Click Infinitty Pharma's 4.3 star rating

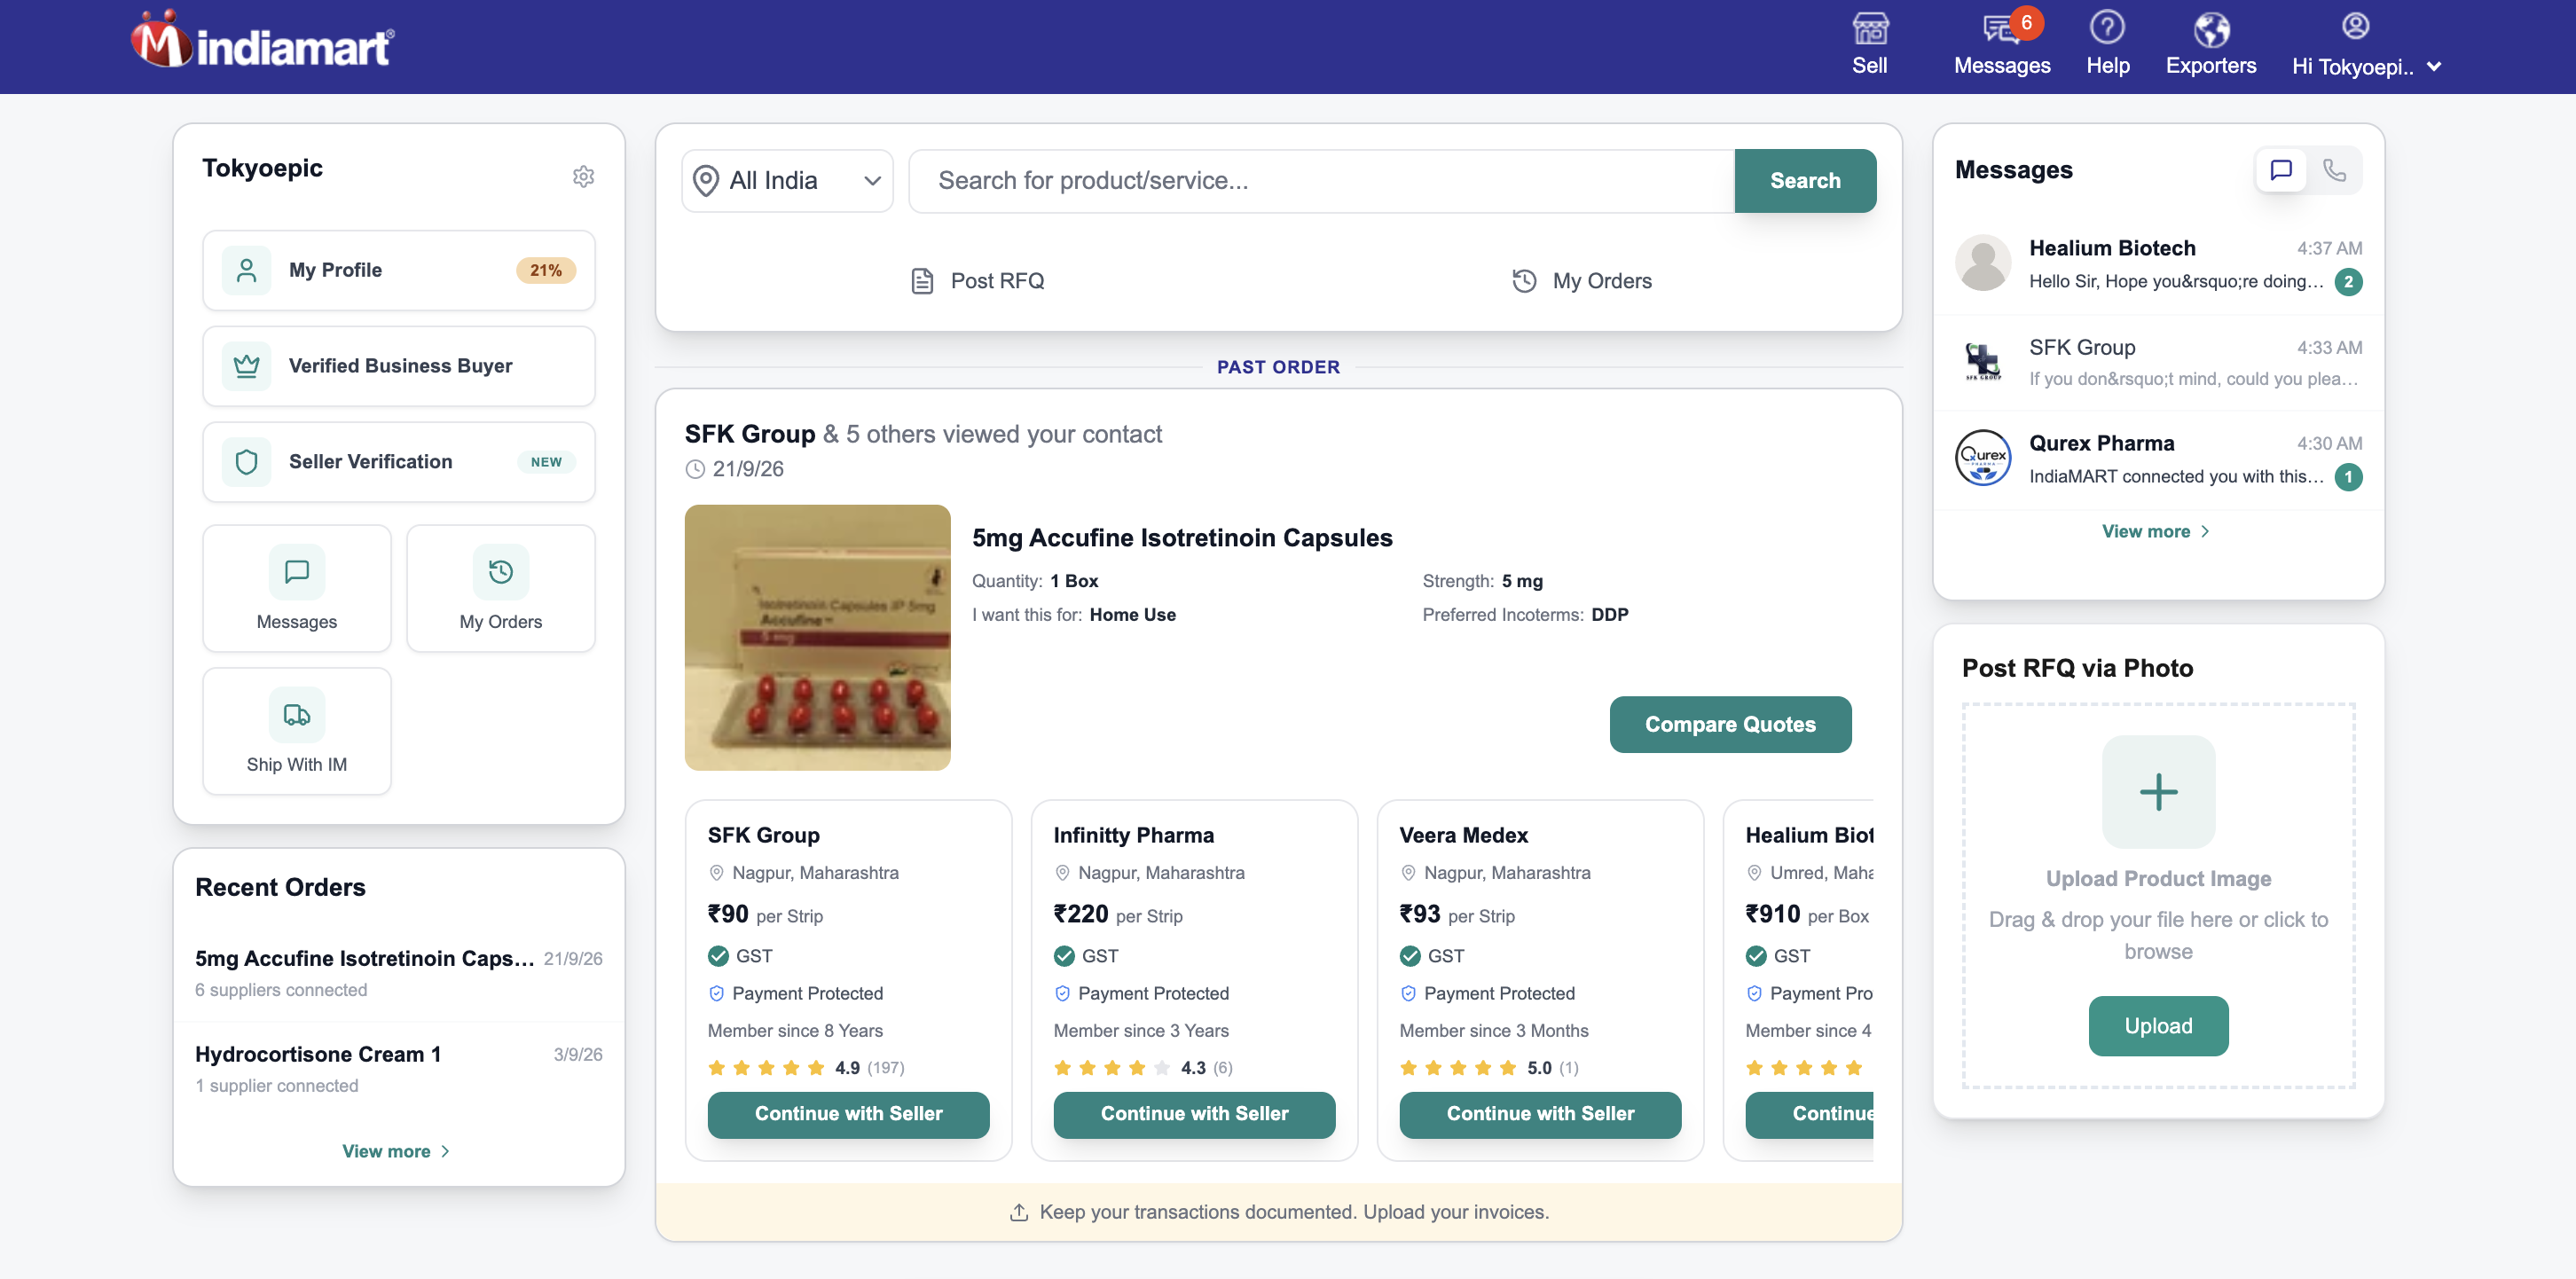point(1143,1068)
